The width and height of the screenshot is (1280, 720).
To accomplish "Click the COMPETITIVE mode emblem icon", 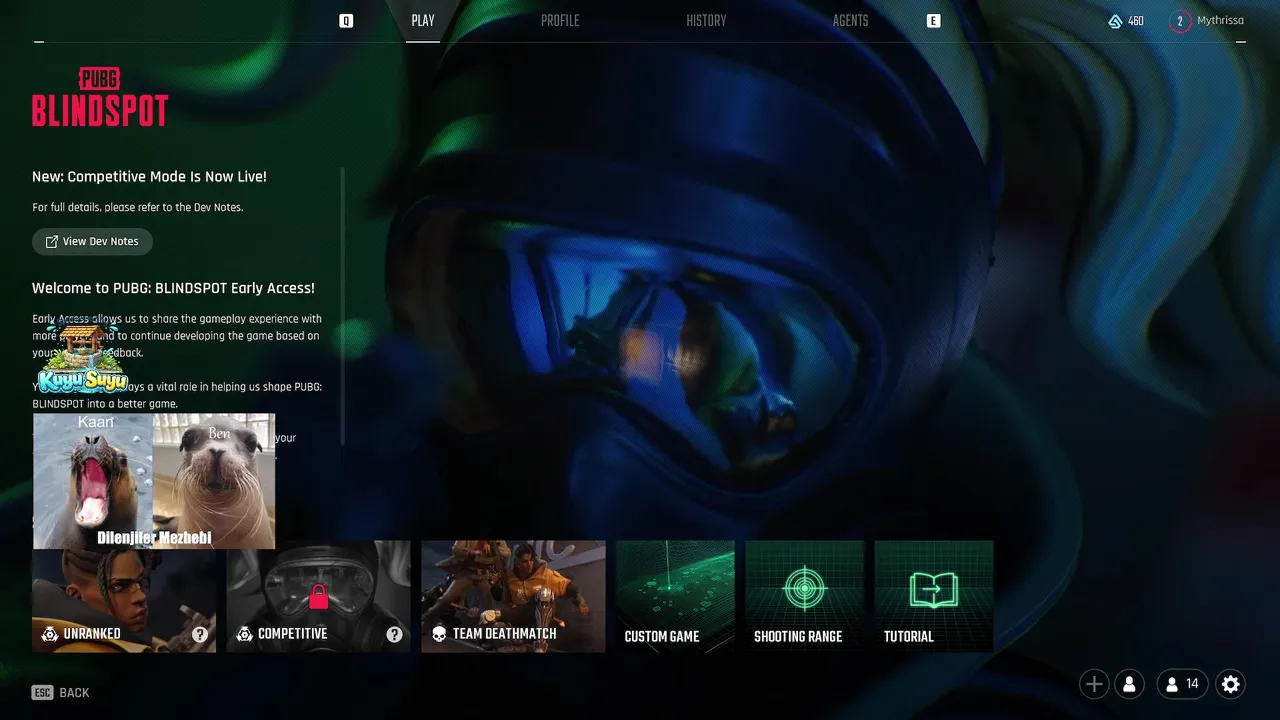I will coord(244,634).
